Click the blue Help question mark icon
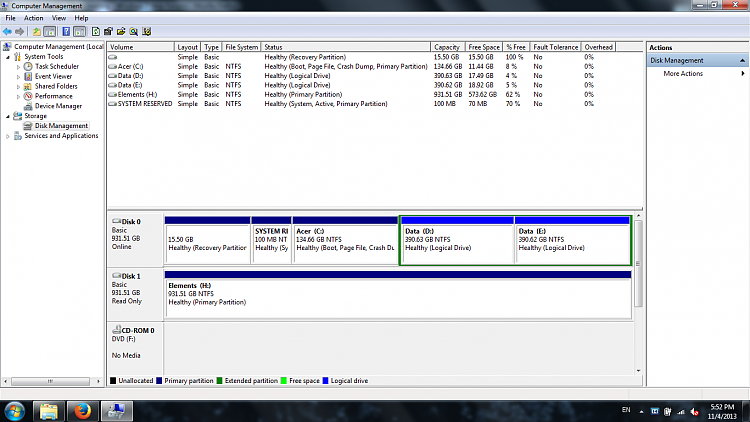Screen dimensions: 750x422 (x=66, y=32)
